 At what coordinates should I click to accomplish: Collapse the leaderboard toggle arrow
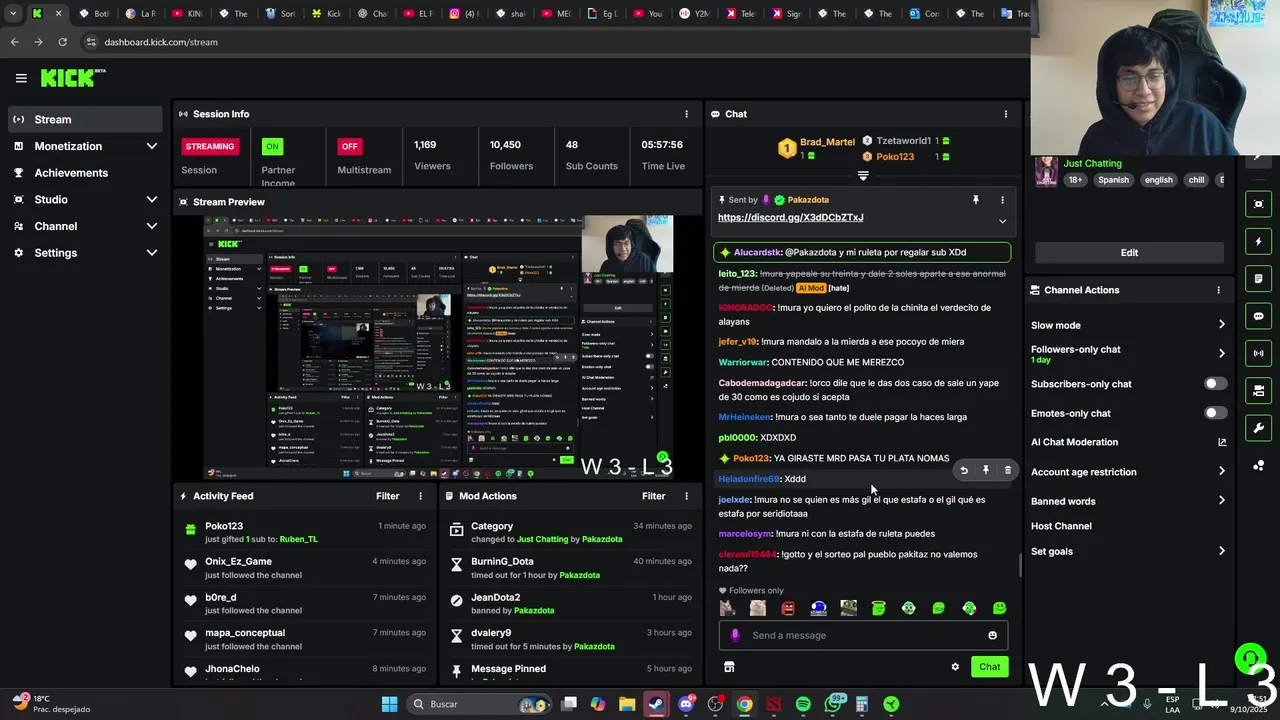863,176
